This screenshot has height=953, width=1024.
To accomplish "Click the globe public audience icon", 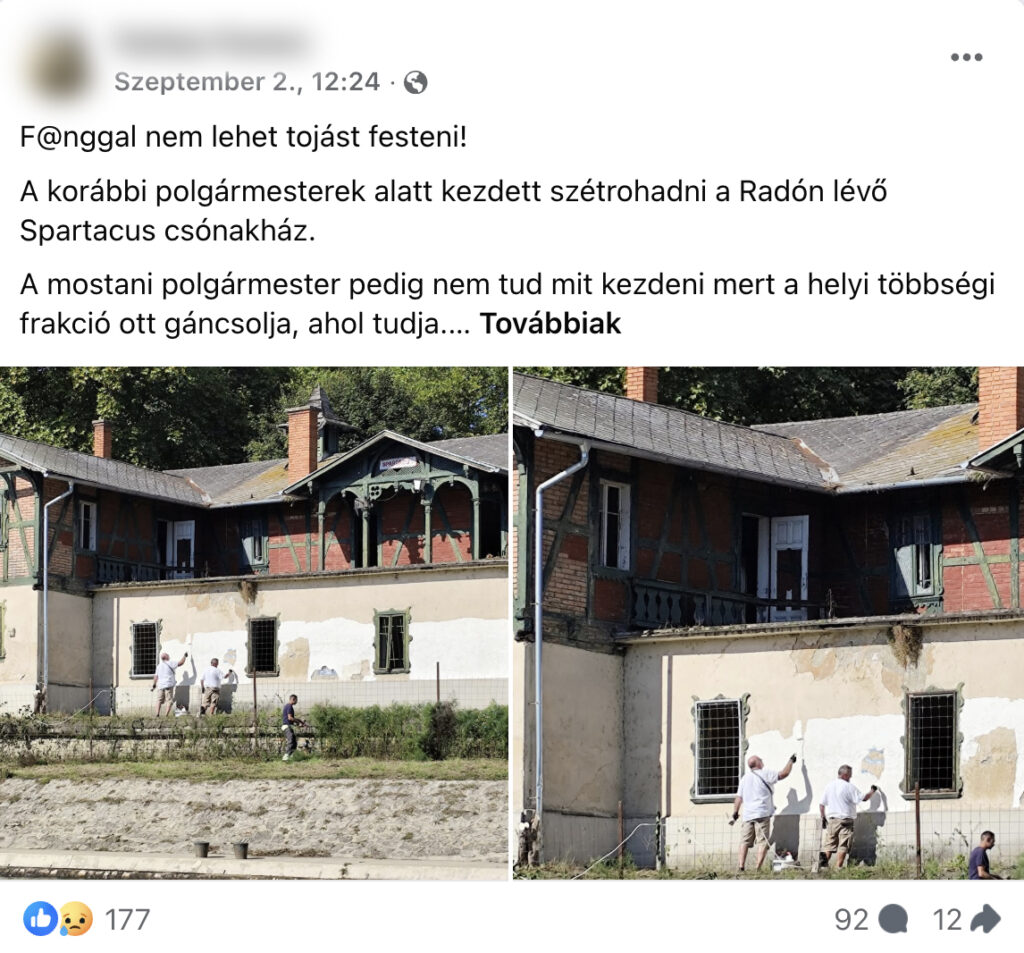I will (416, 83).
